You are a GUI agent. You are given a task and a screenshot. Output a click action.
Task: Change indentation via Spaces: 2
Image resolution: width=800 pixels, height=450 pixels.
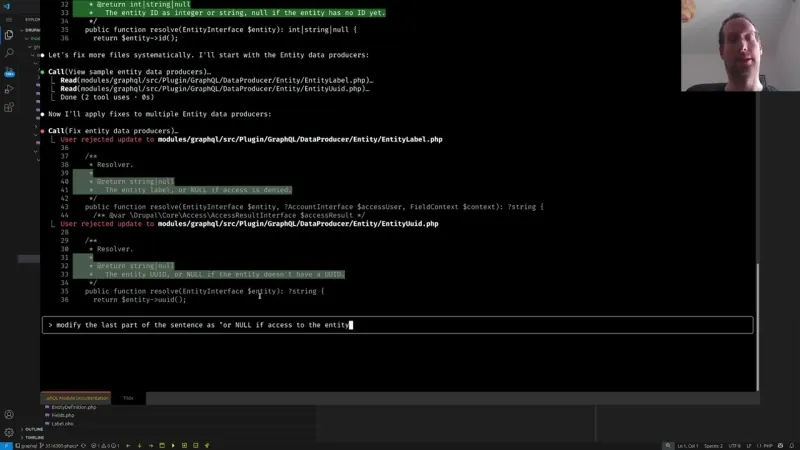click(713, 445)
